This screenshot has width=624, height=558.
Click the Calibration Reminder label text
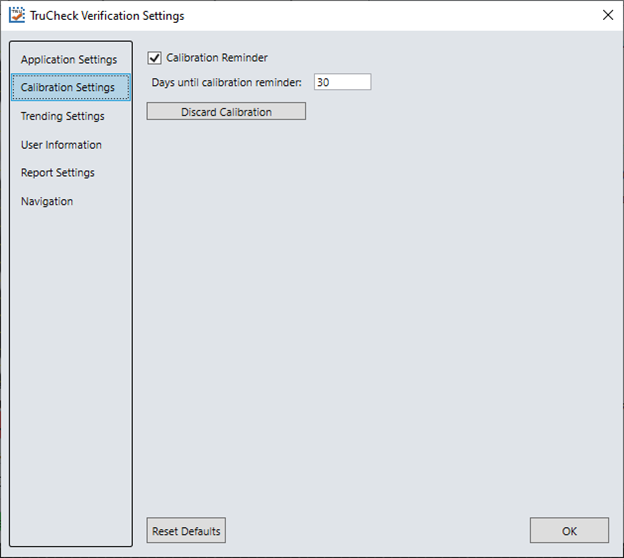217,58
